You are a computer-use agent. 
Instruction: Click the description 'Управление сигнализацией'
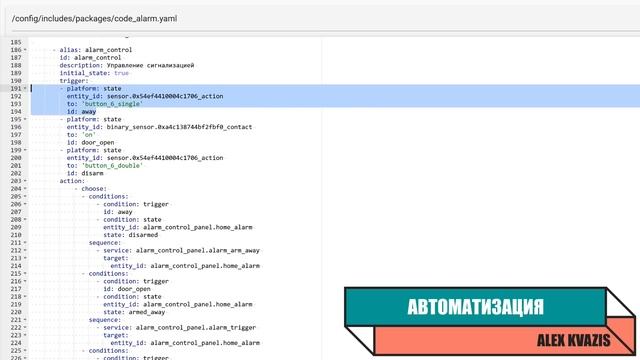pyautogui.click(x=150, y=65)
